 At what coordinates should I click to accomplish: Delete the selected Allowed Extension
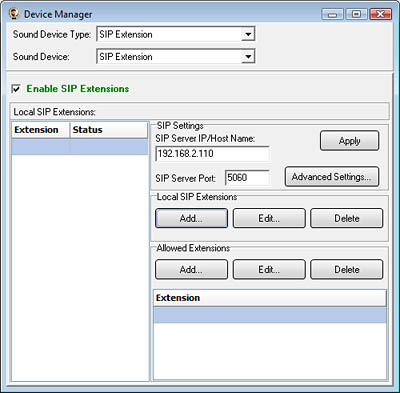pos(347,269)
